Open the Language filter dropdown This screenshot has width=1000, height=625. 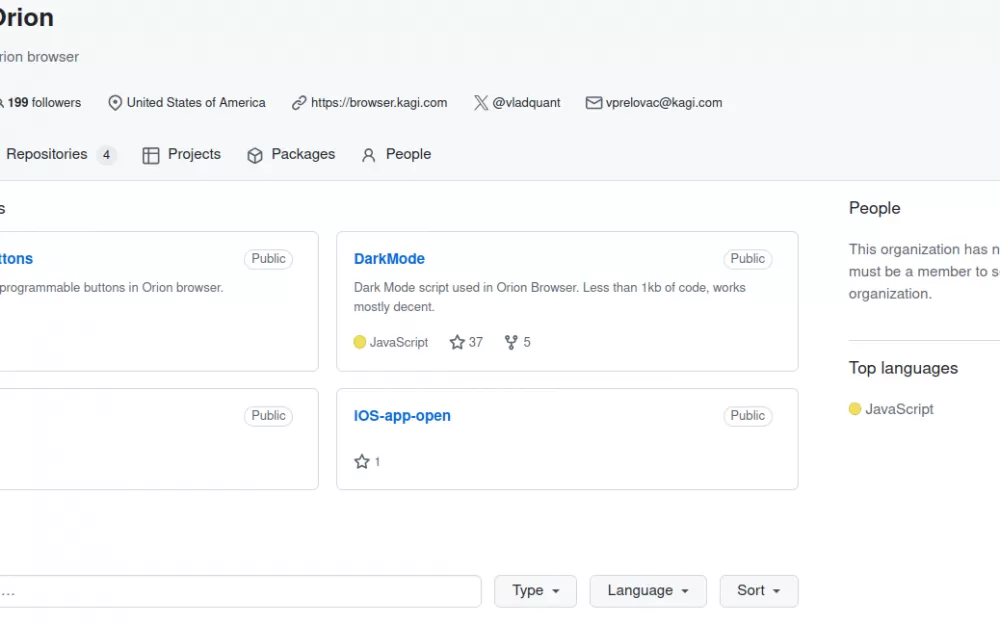[648, 591]
